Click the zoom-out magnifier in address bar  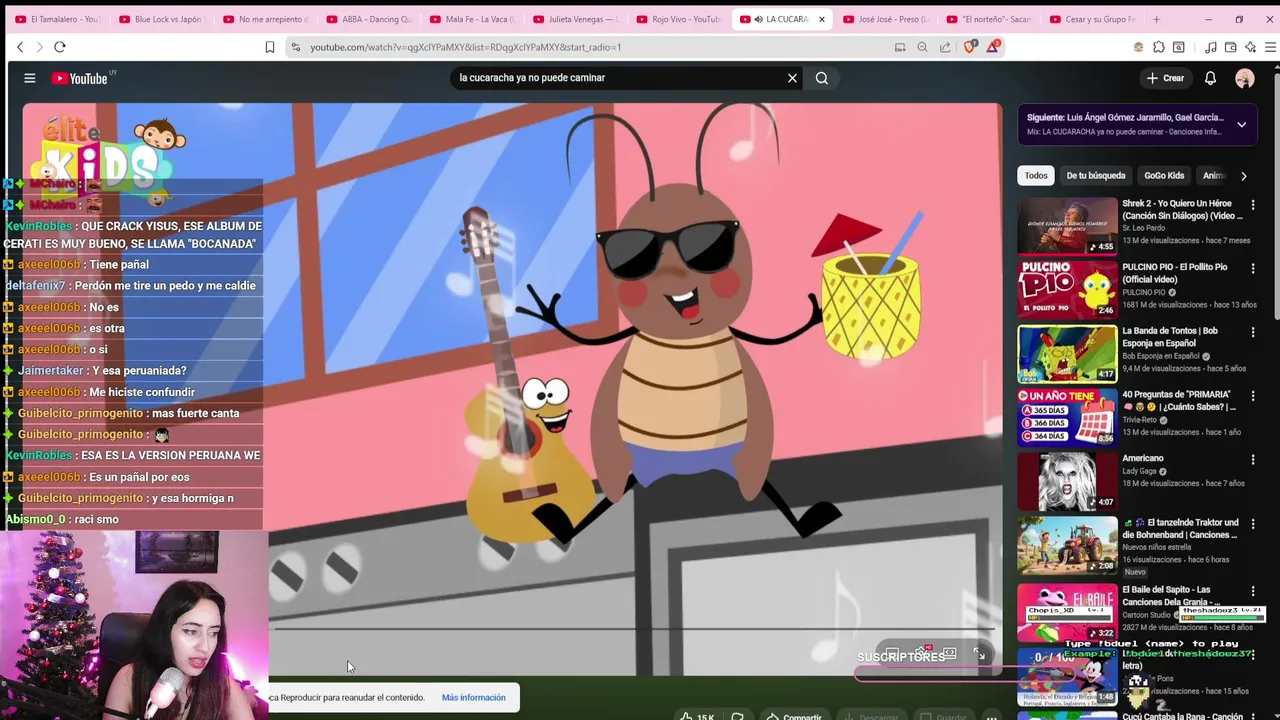(x=922, y=47)
